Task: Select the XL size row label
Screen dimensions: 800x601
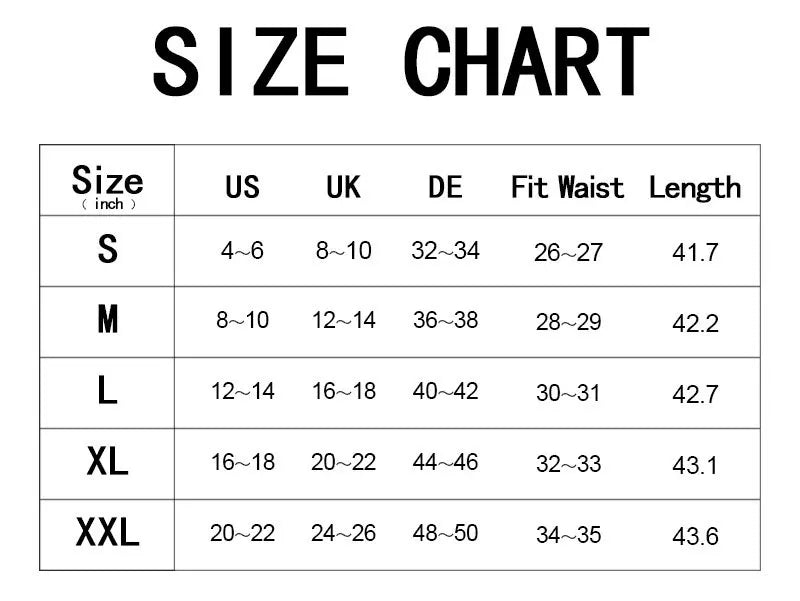Action: pos(107,463)
